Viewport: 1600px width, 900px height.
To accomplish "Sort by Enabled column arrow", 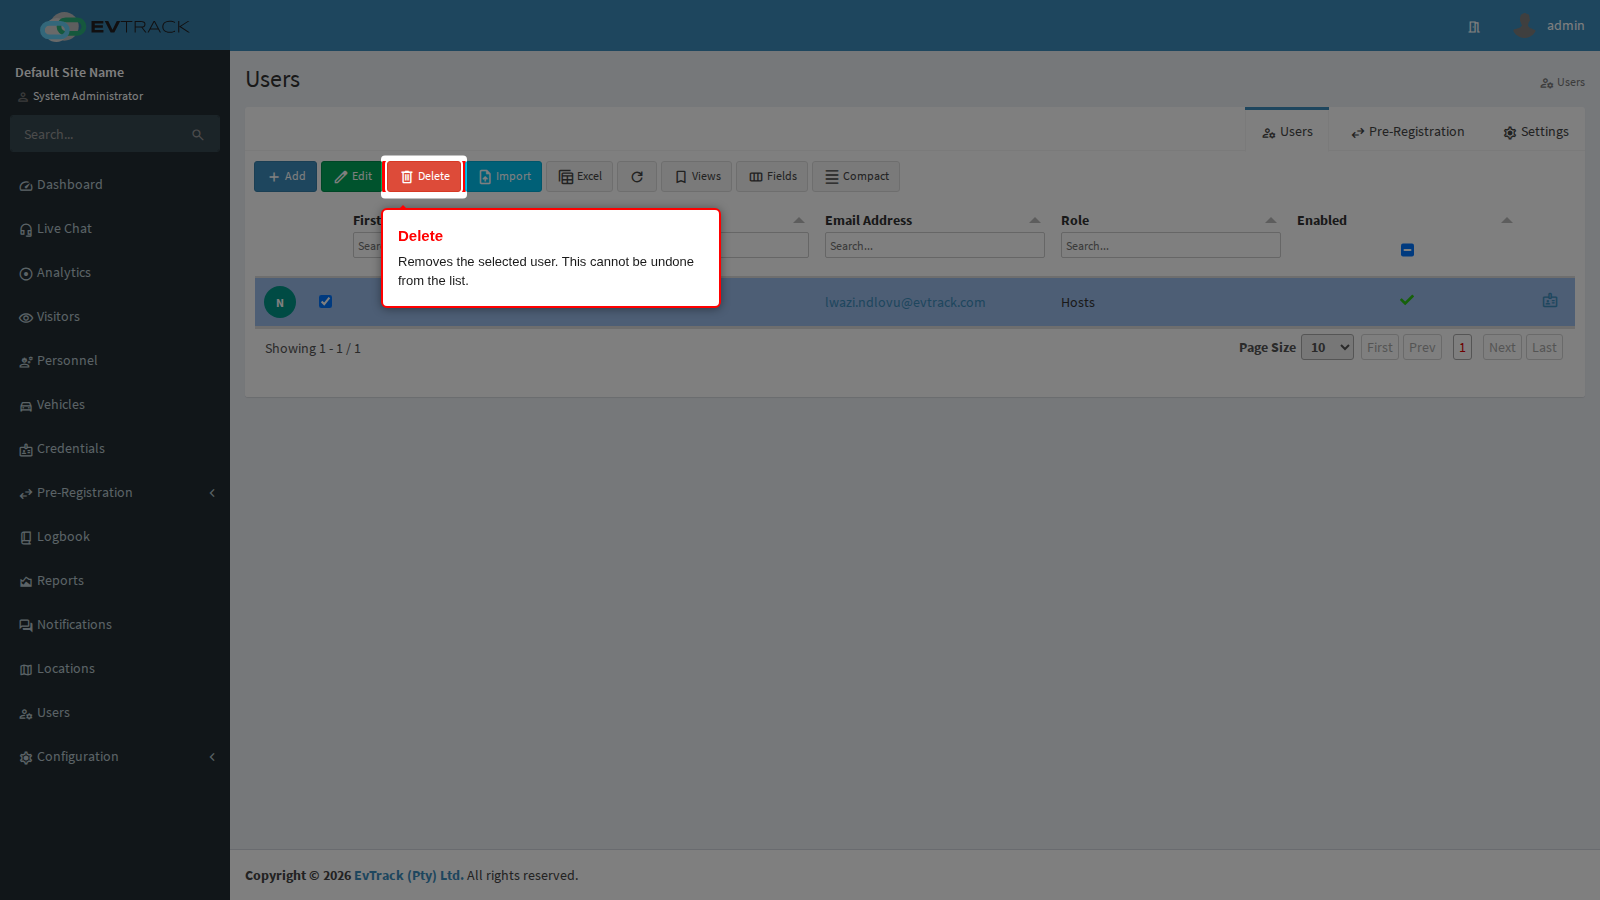I will 1507,220.
